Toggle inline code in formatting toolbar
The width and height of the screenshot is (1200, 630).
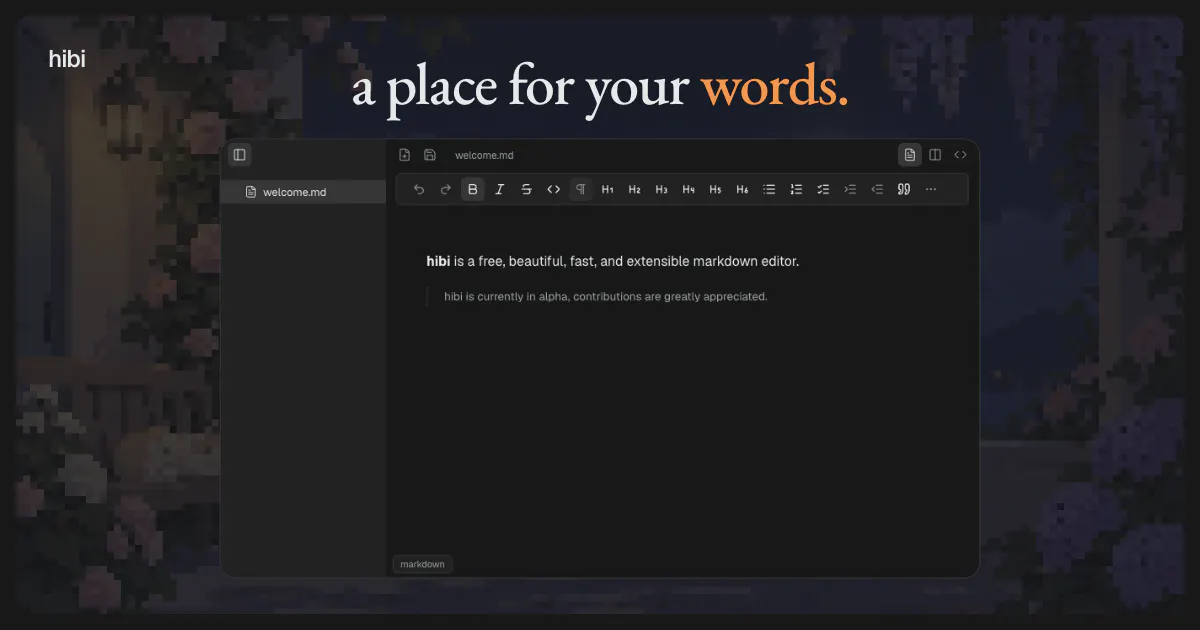[x=553, y=189]
